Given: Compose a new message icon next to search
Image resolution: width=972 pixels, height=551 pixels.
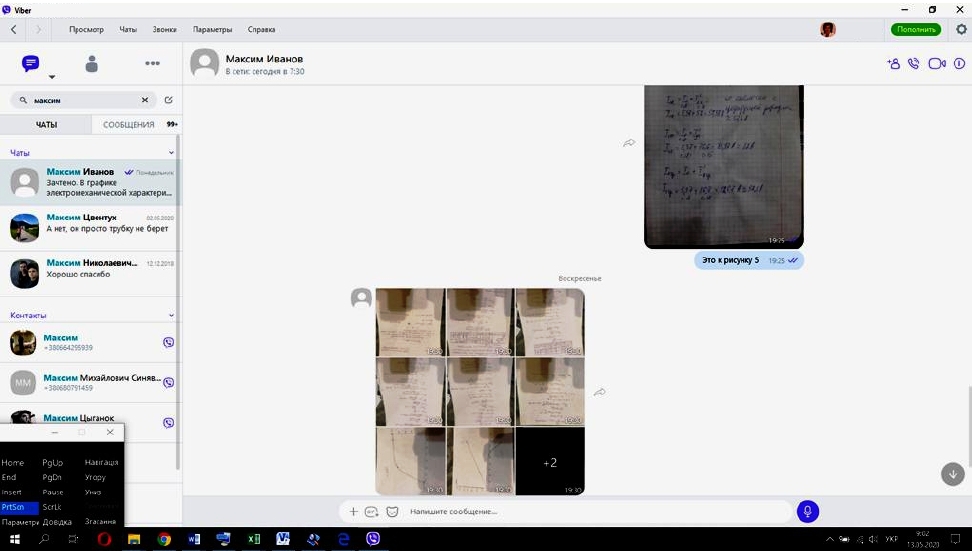Looking at the screenshot, I should pos(168,100).
